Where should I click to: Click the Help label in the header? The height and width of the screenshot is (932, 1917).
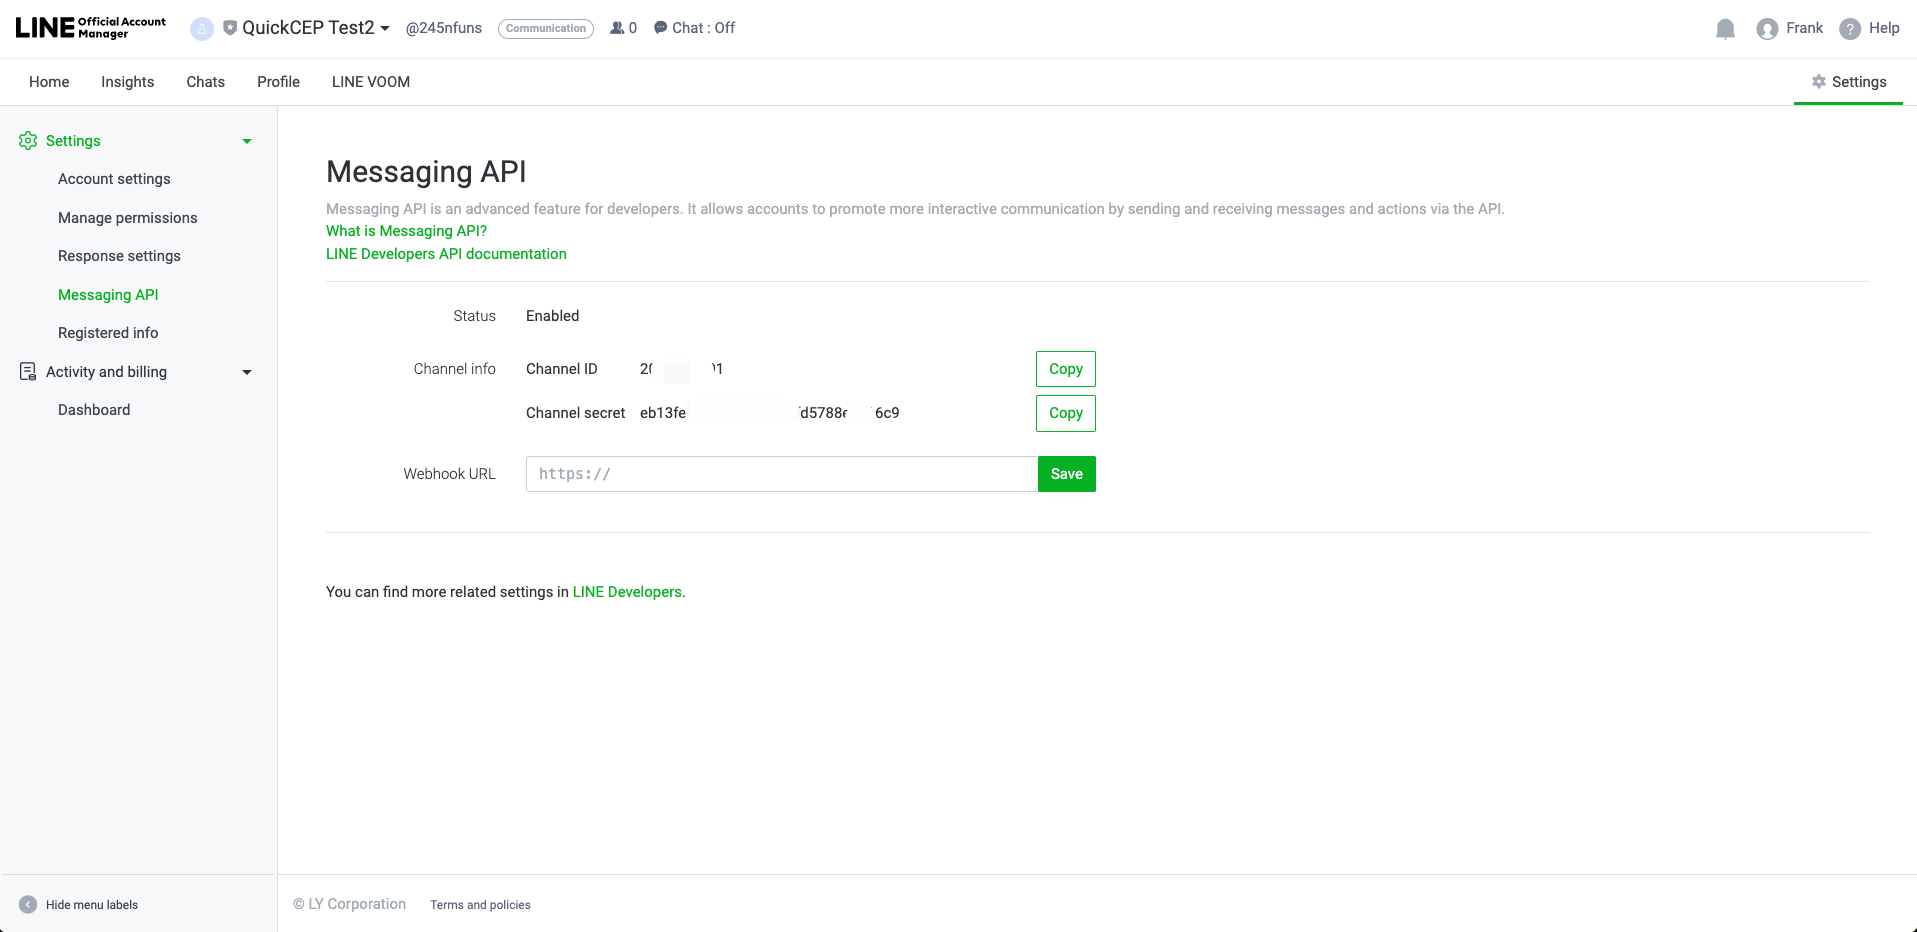point(1884,28)
